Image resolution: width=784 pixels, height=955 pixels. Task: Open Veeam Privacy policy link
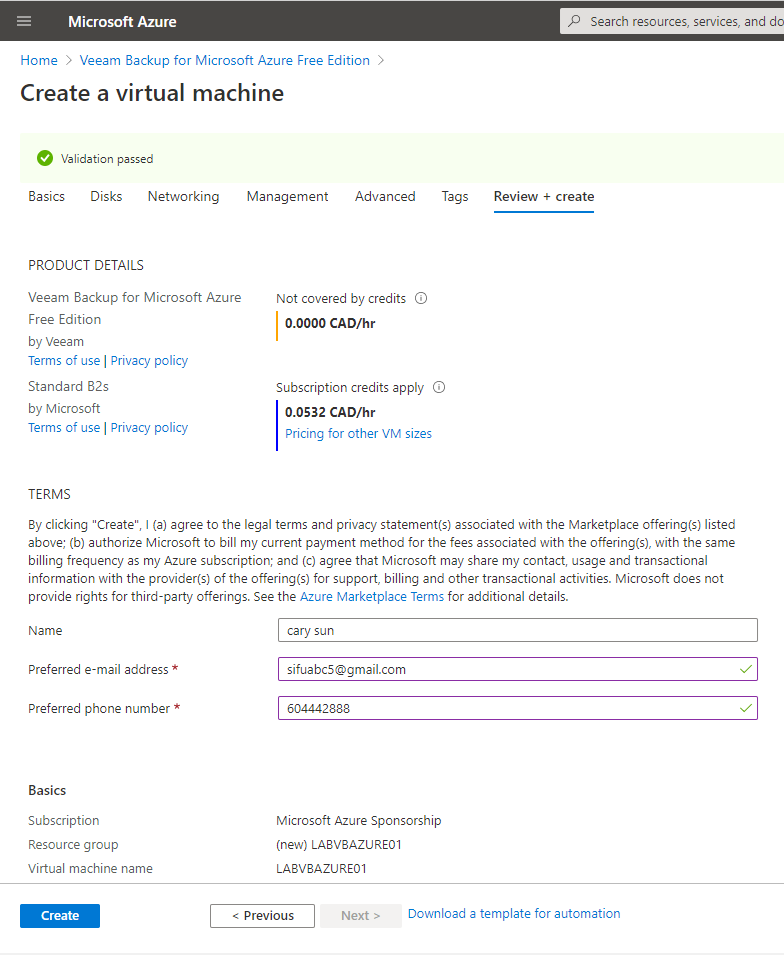(149, 361)
